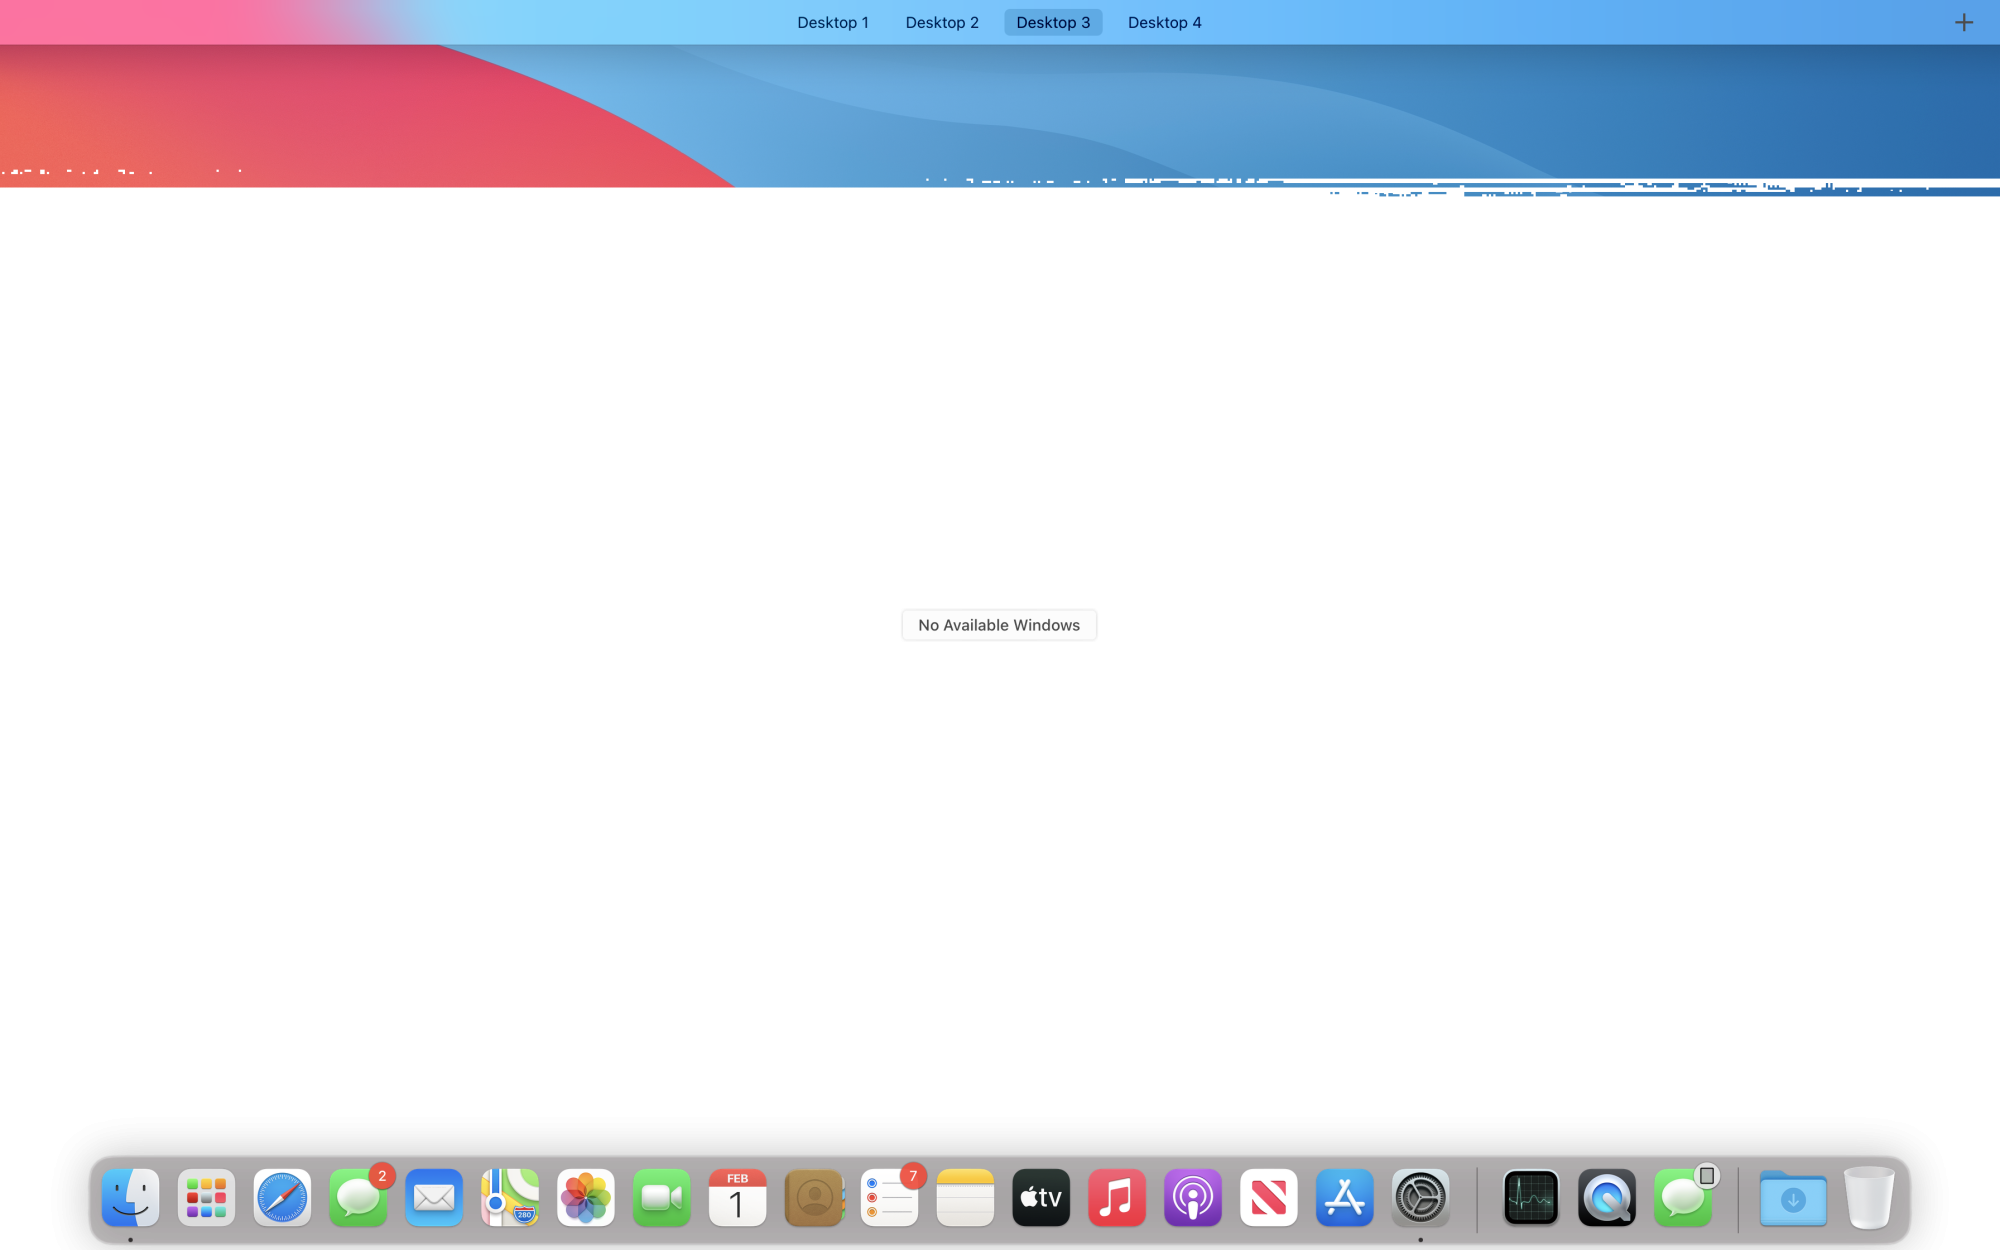Launch Safari browser from the Dock
The height and width of the screenshot is (1250, 2000).
coord(282,1197)
